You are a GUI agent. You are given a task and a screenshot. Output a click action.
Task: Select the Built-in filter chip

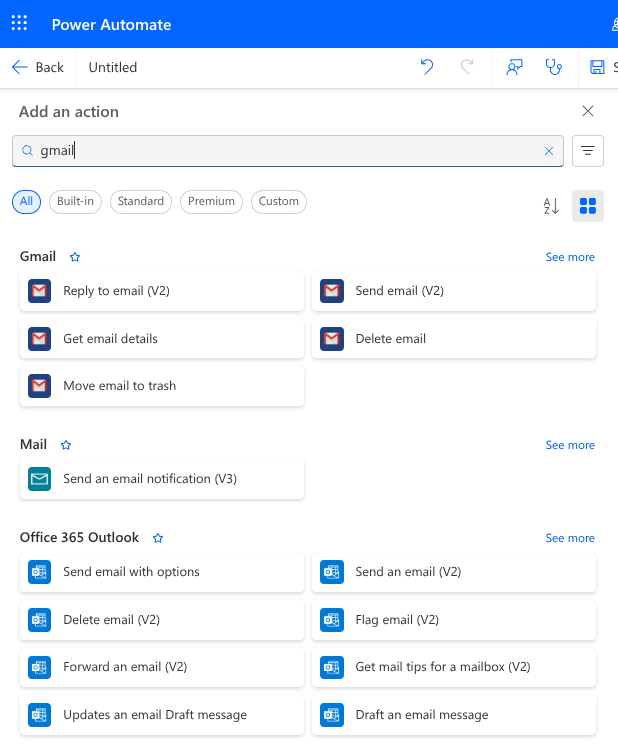75,201
